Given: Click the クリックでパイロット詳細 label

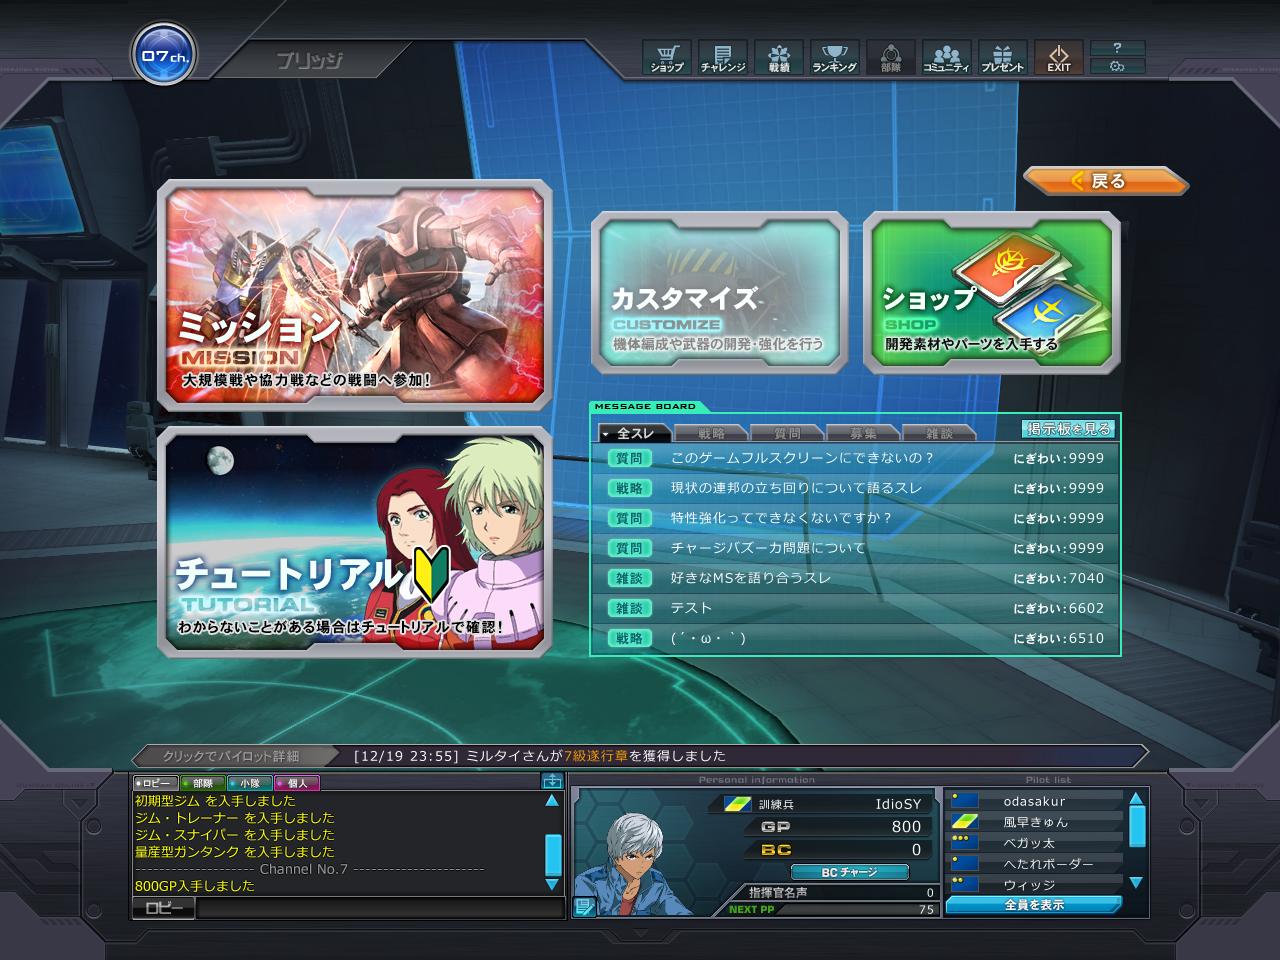Looking at the screenshot, I should tap(231, 756).
